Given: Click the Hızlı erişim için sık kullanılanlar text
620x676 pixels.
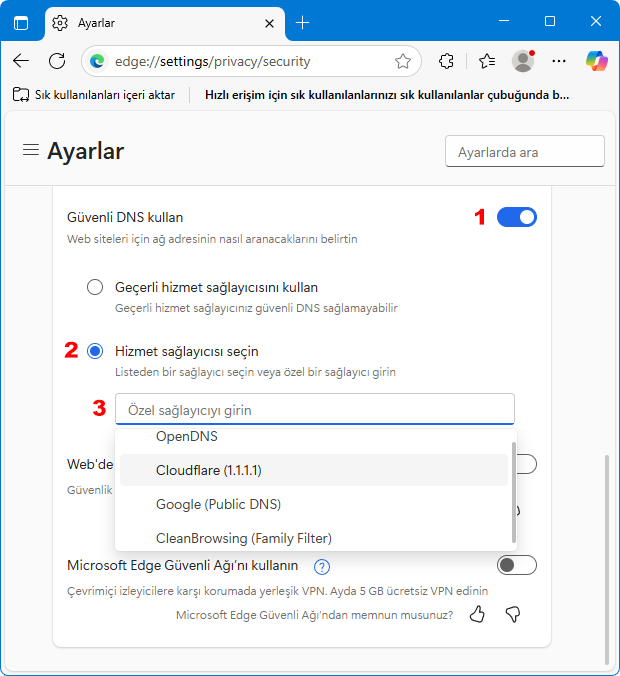Looking at the screenshot, I should [x=387, y=95].
